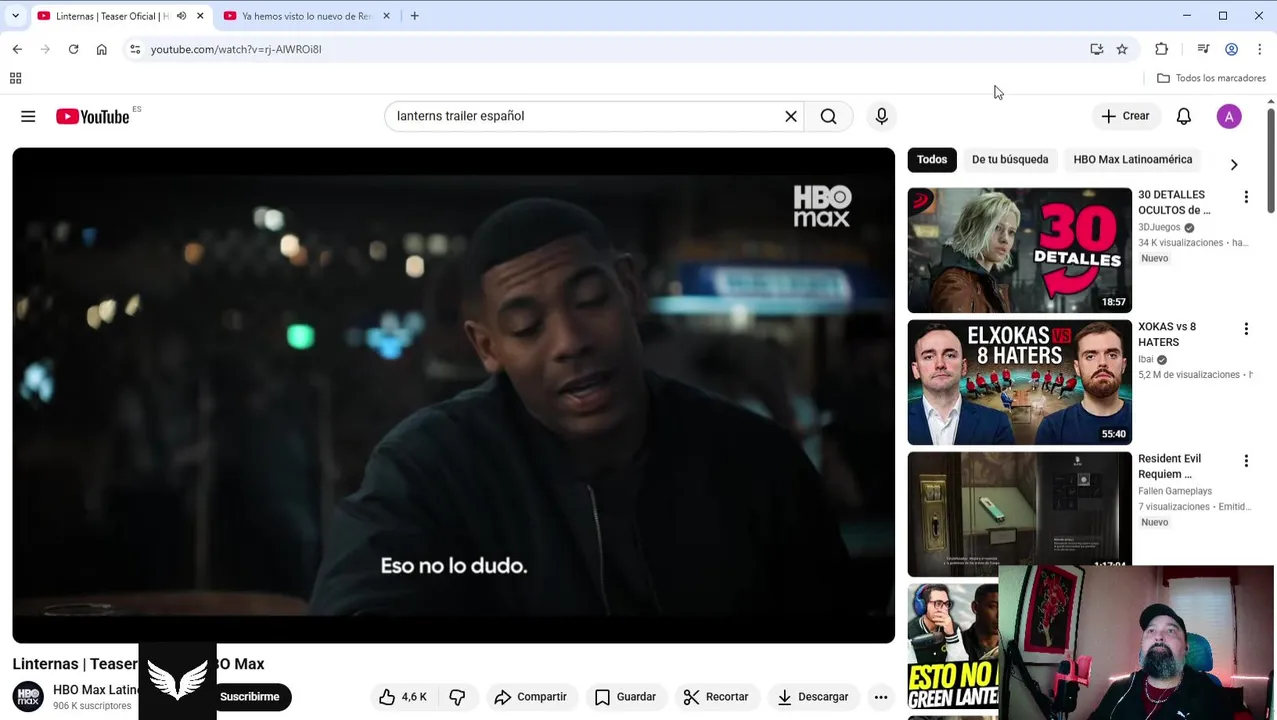Open options menu for XOKAS video
1277x720 pixels.
pyautogui.click(x=1246, y=329)
